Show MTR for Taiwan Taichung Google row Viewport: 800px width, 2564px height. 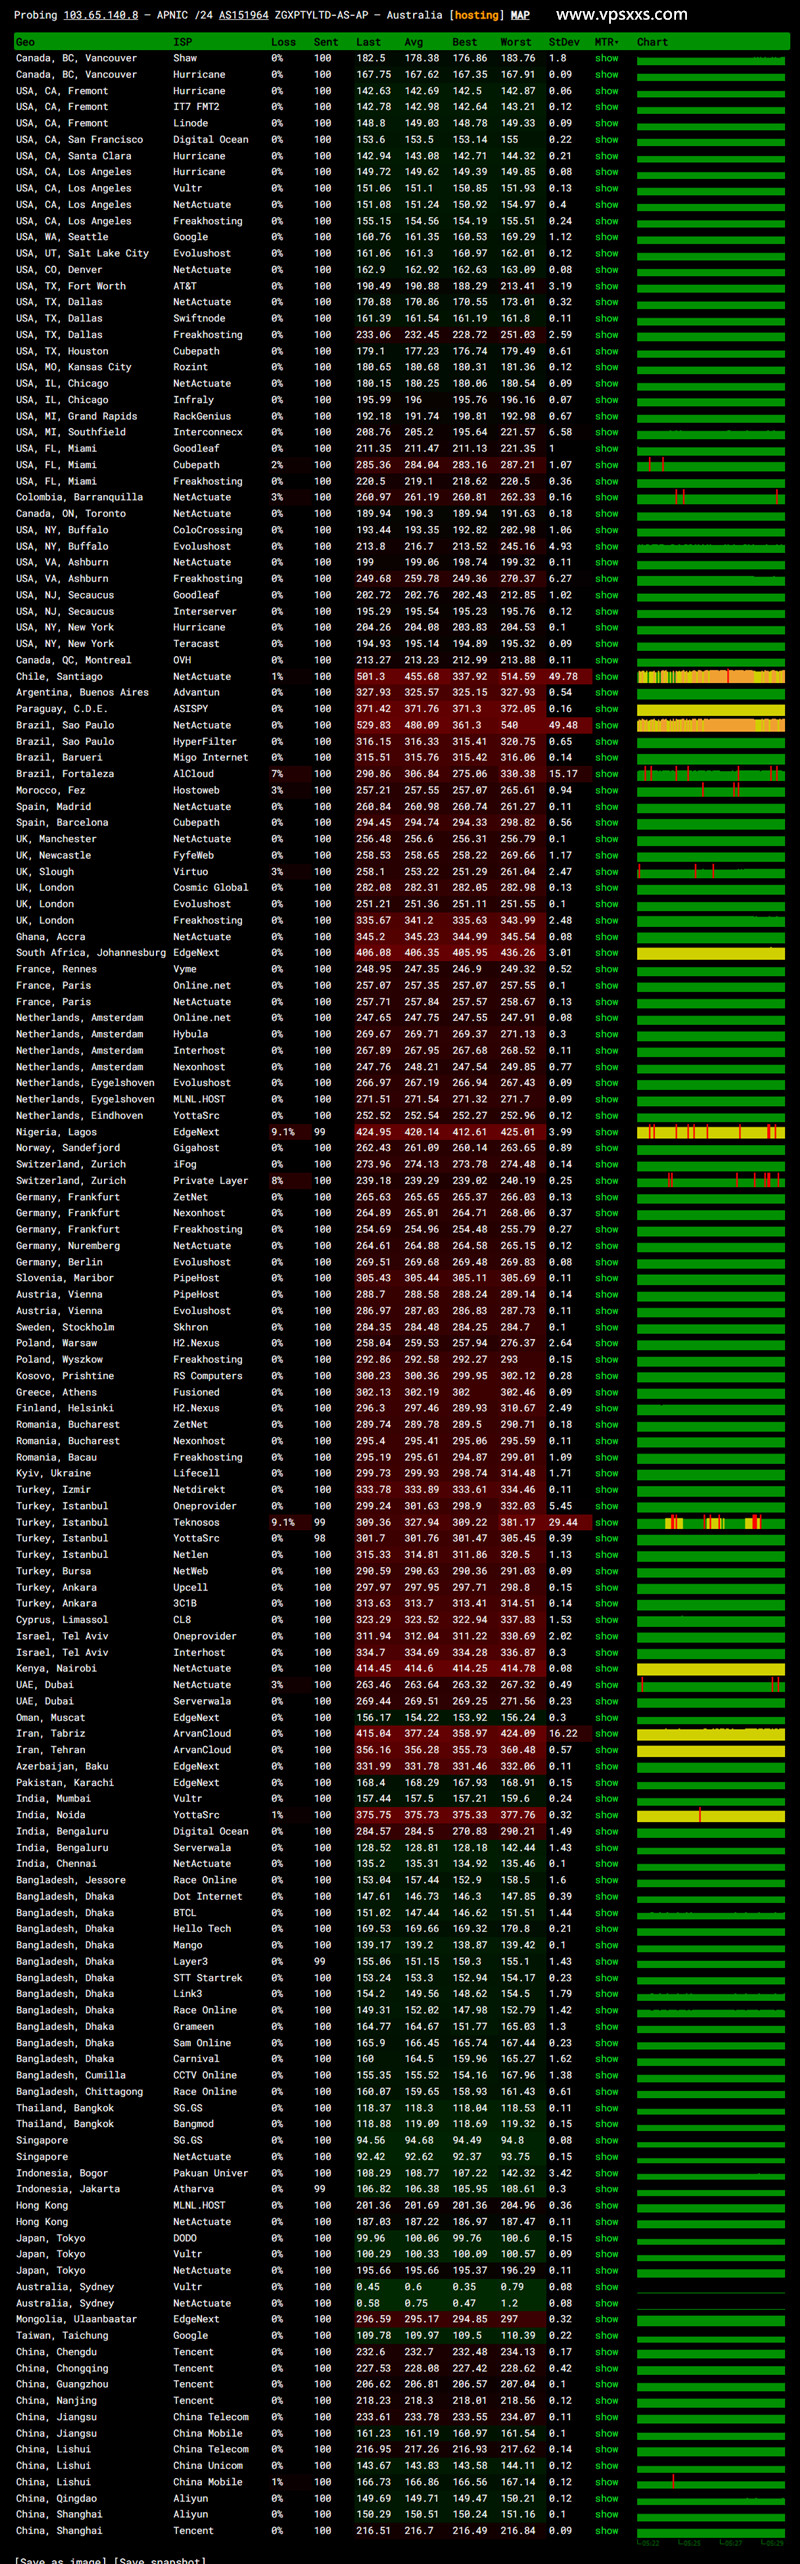pos(606,2335)
